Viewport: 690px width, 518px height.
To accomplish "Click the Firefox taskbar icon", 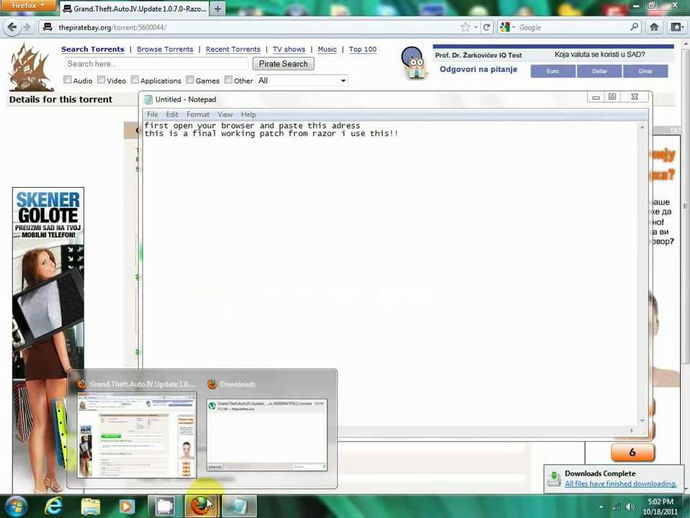I will 201,506.
